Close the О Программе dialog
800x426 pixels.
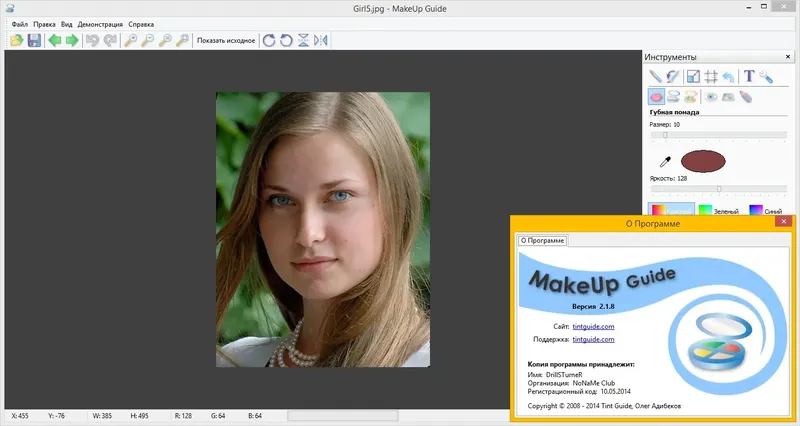[784, 221]
